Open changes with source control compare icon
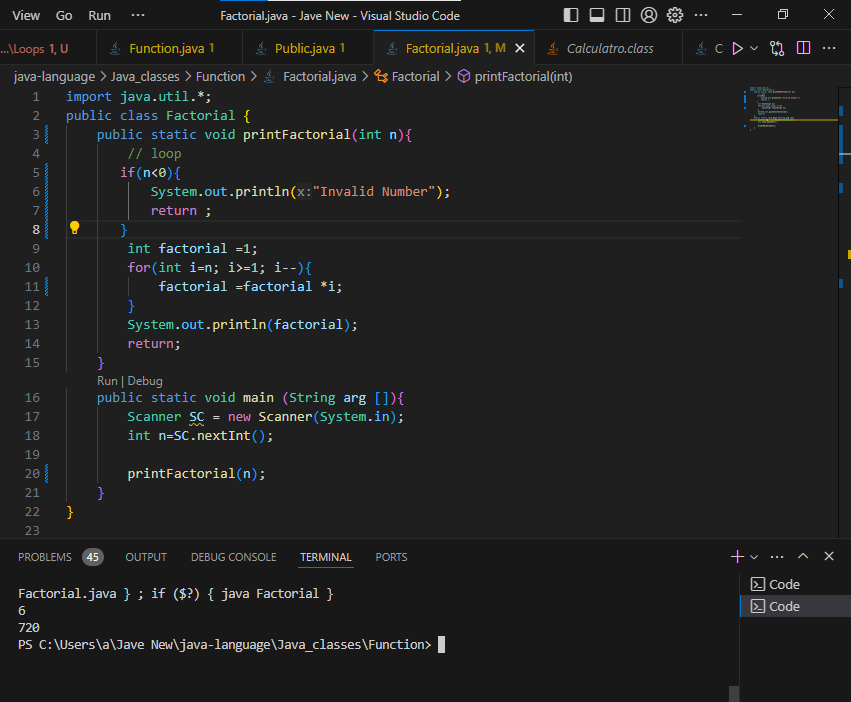This screenshot has width=851, height=702. tap(777, 48)
